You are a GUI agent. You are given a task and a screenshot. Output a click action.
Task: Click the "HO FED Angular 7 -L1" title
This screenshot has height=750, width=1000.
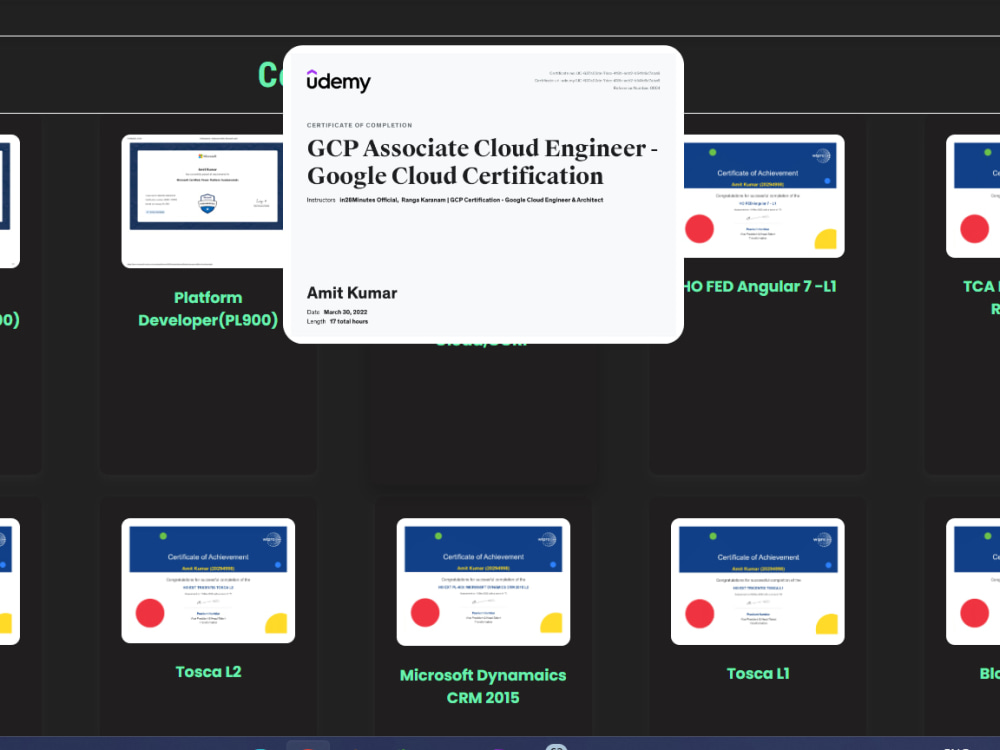click(760, 286)
